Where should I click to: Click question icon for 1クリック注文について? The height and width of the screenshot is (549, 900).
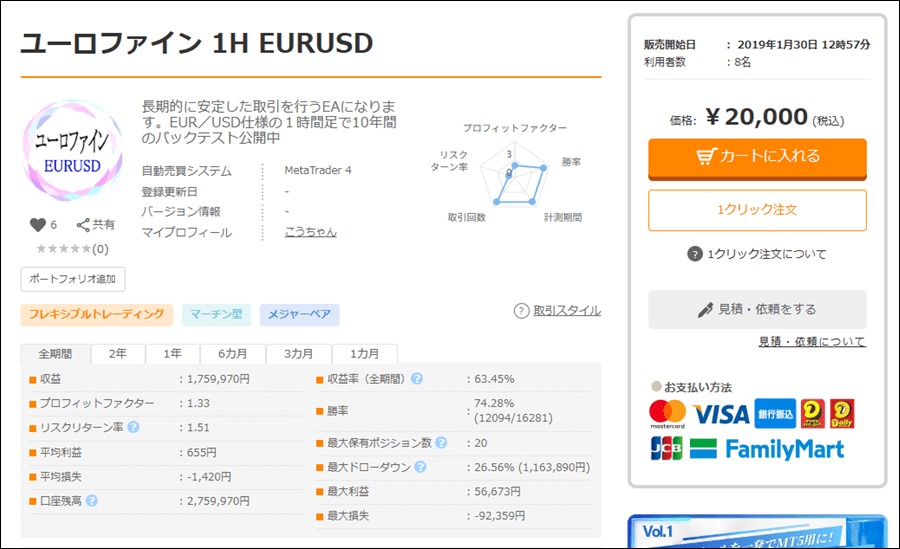pos(695,254)
